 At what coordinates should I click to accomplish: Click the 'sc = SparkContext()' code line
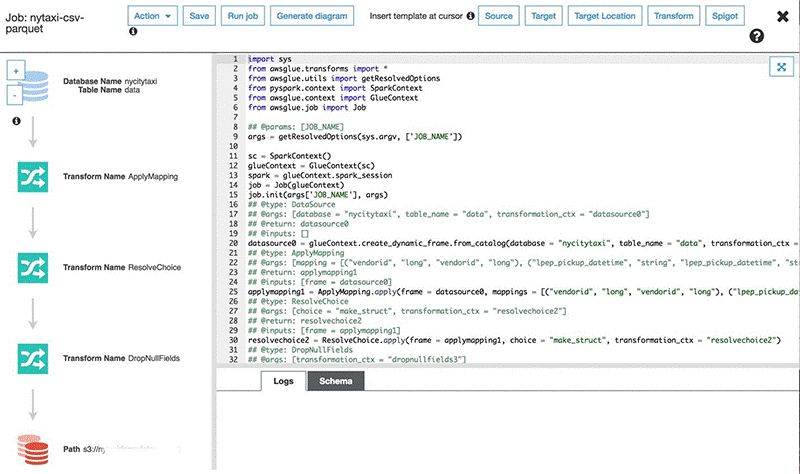[x=289, y=156]
